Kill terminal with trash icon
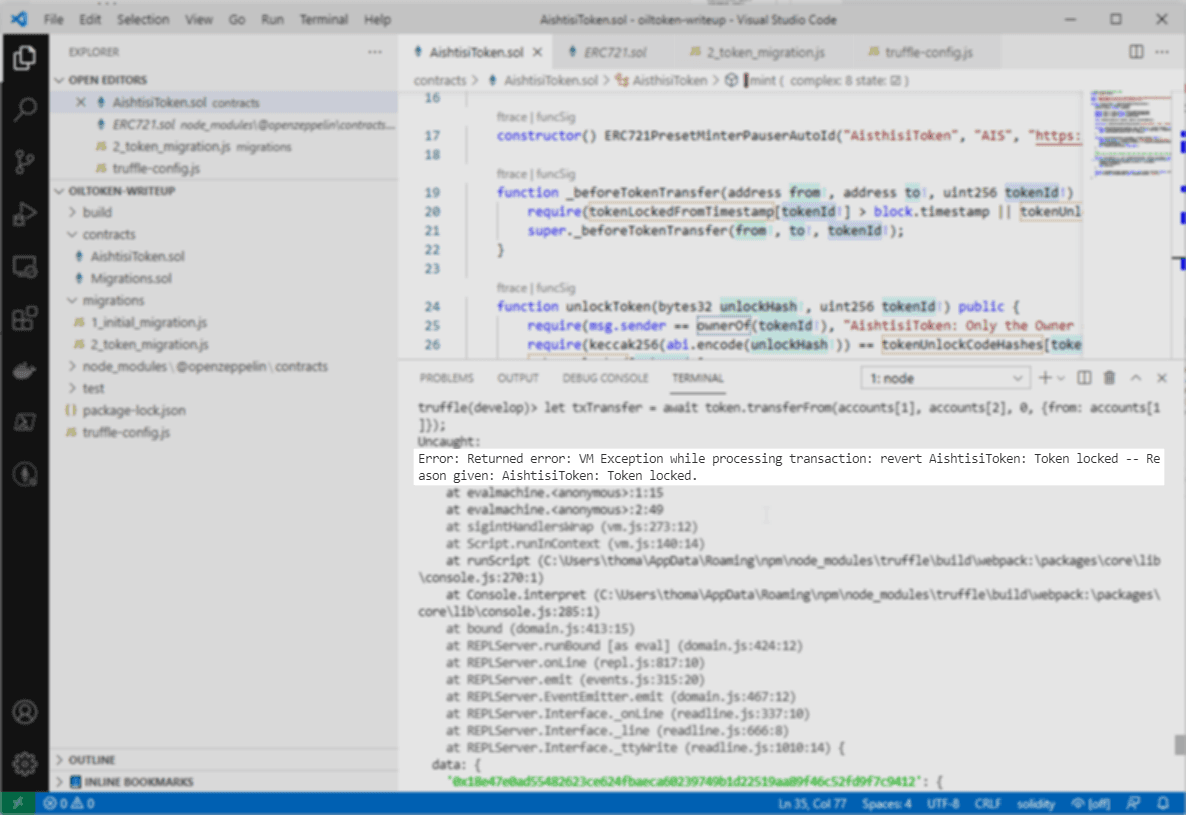The image size is (1186, 815). (x=1110, y=377)
